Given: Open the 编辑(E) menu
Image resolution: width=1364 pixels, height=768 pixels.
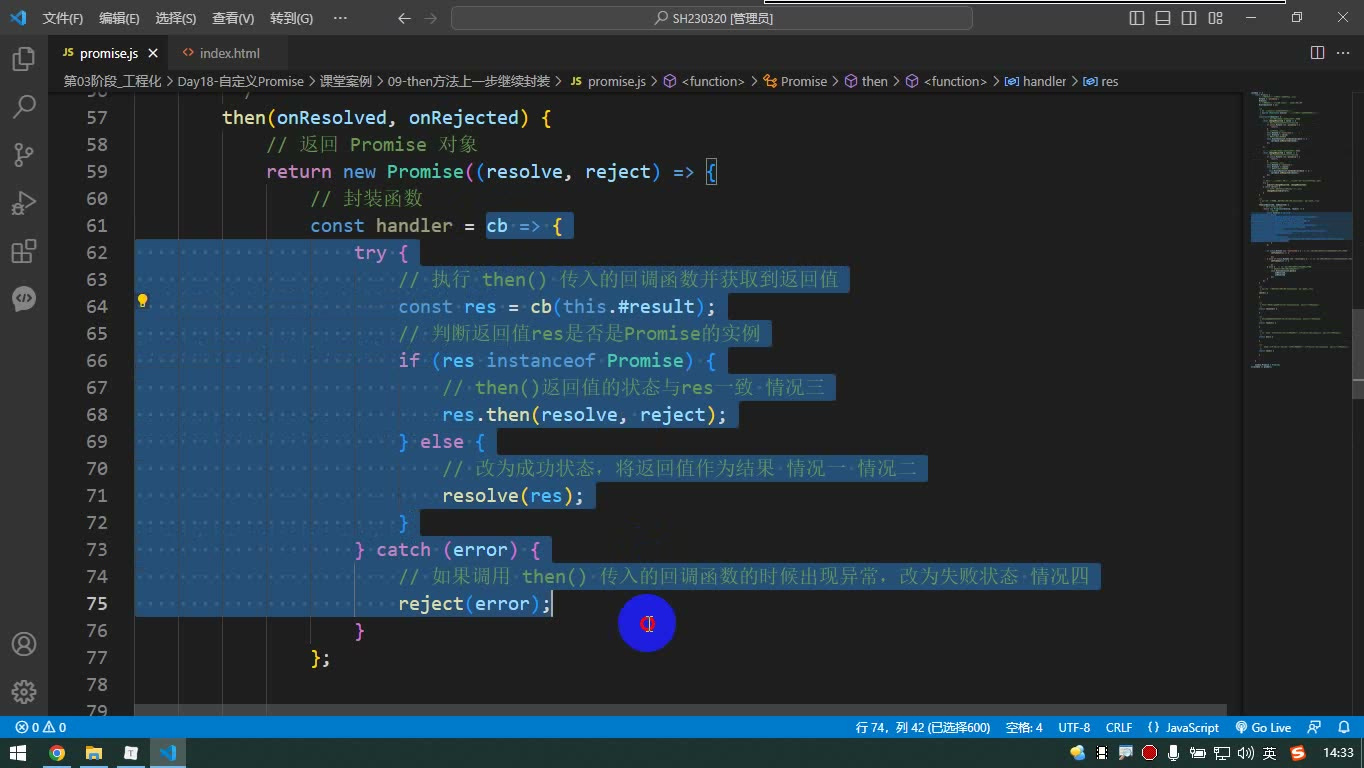Looking at the screenshot, I should 119,18.
